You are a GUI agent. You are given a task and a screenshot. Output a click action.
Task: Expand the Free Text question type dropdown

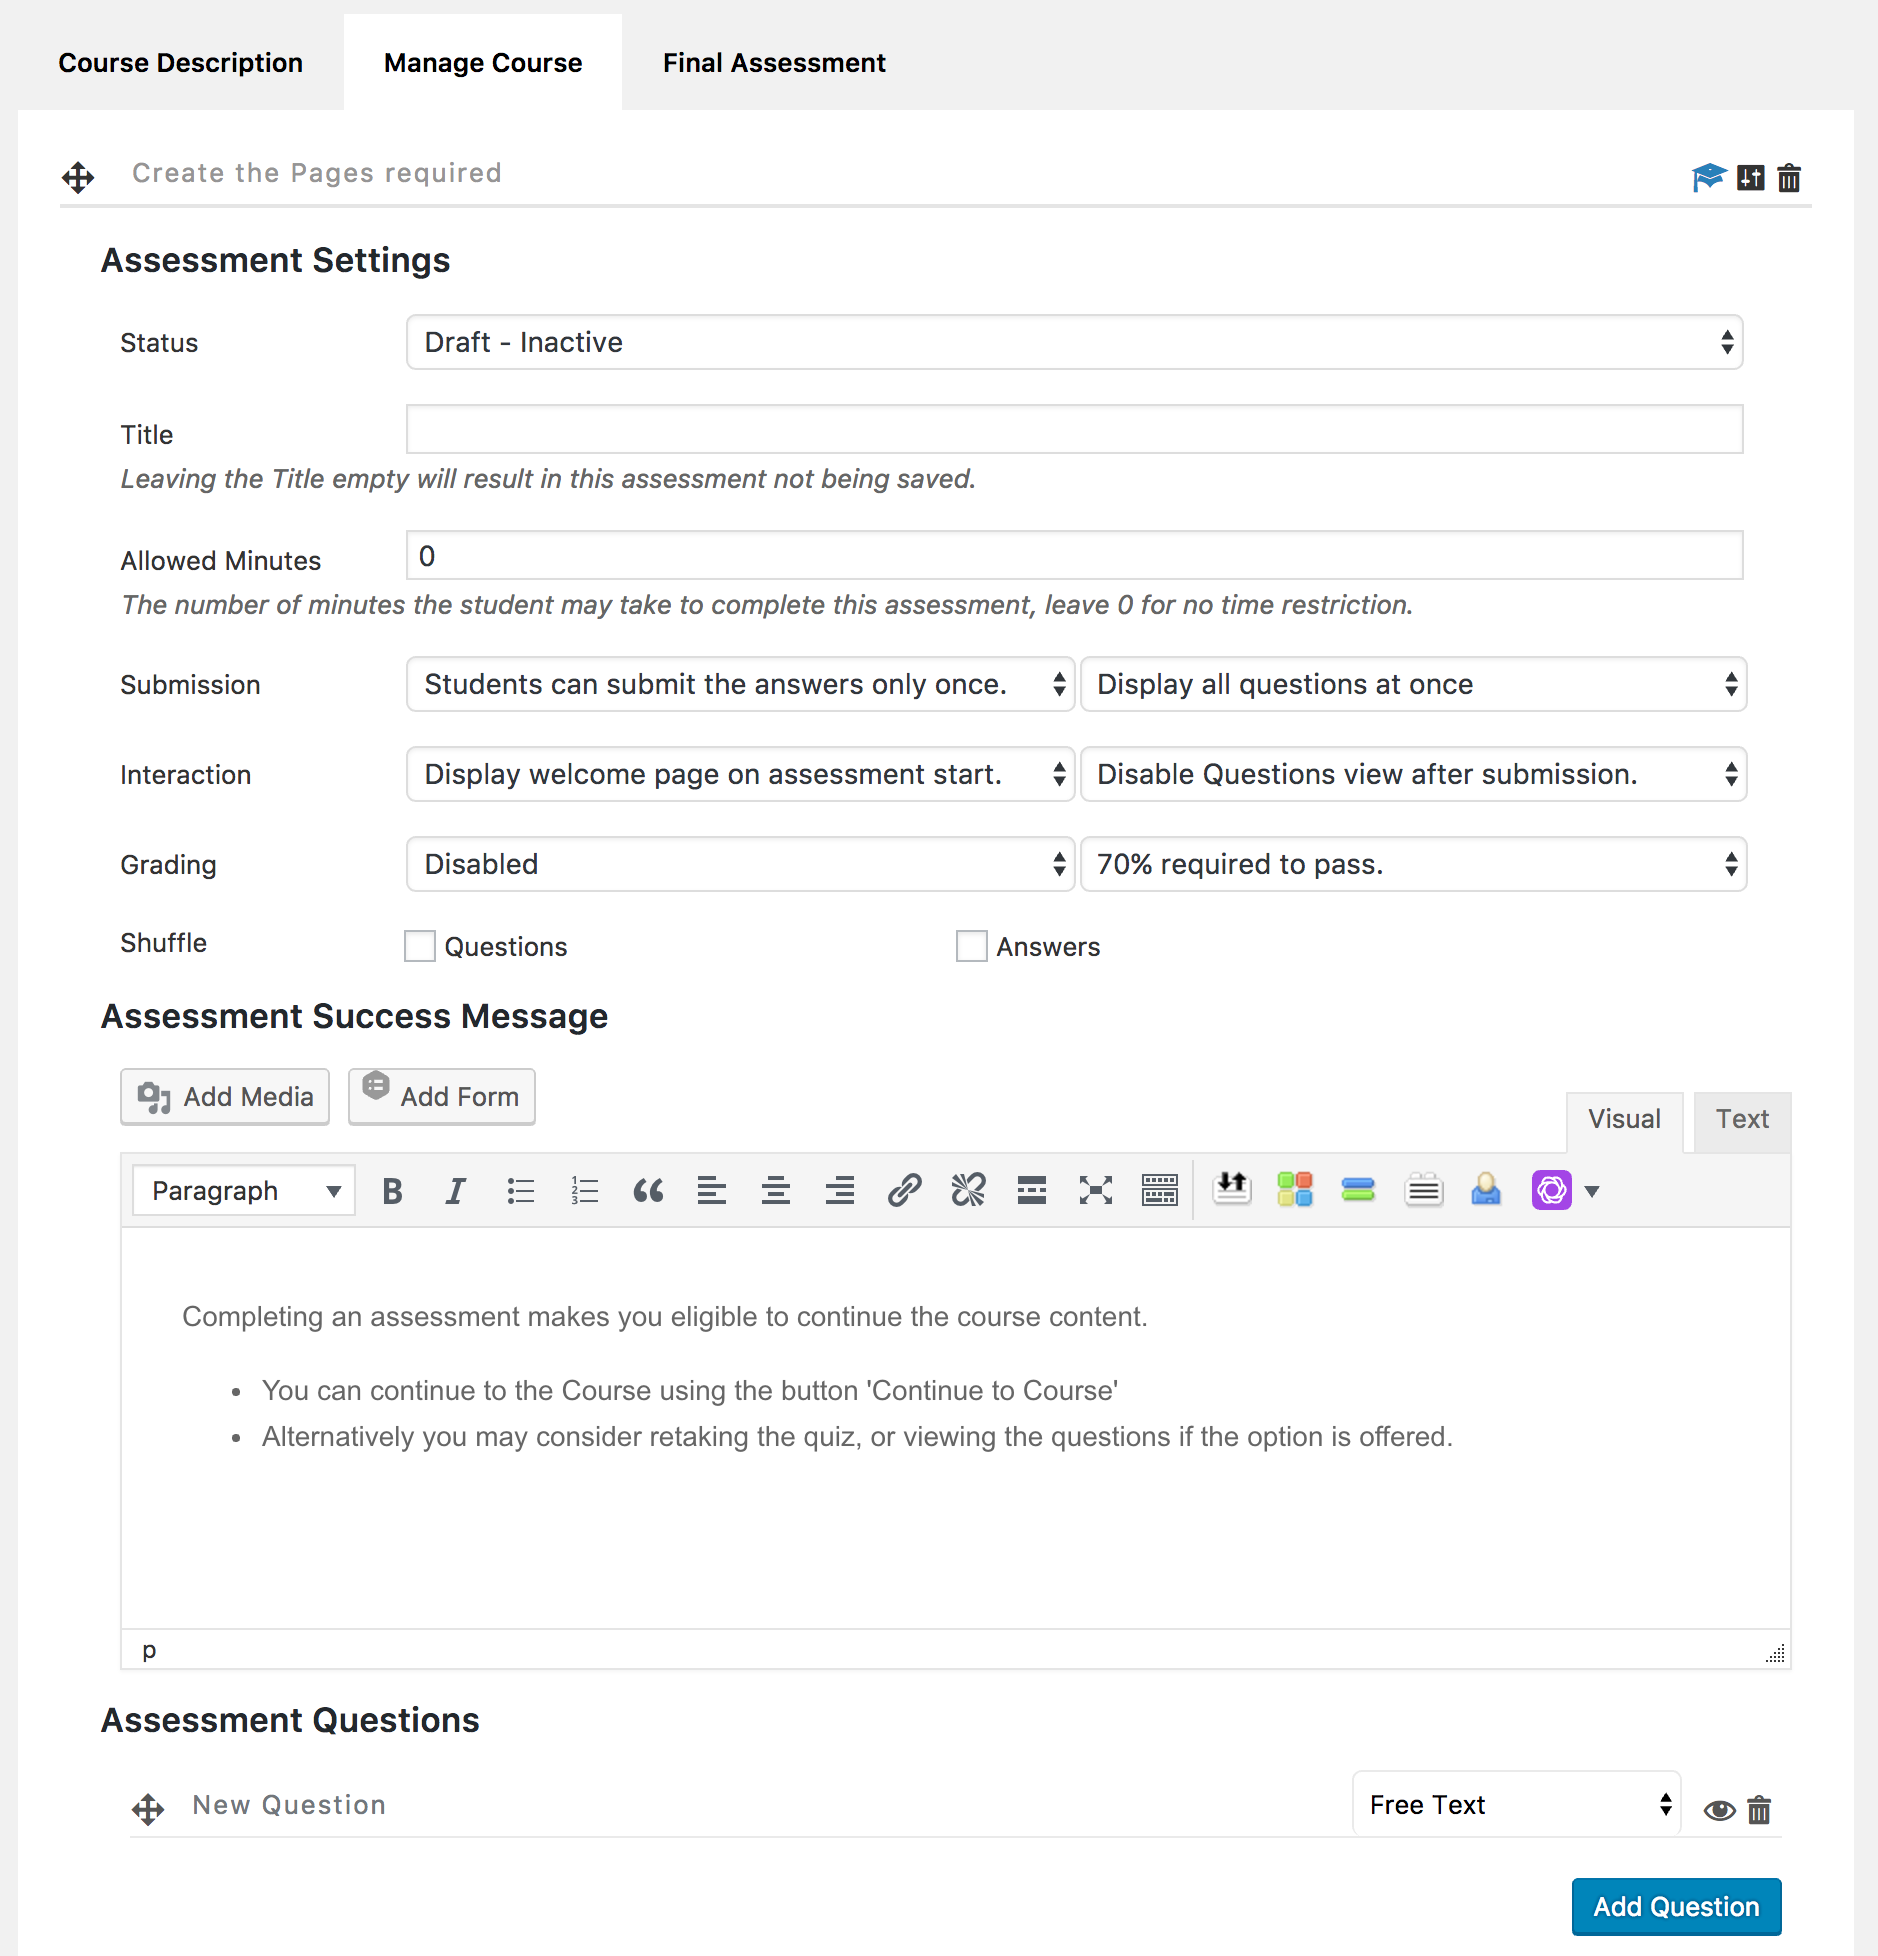1516,1805
